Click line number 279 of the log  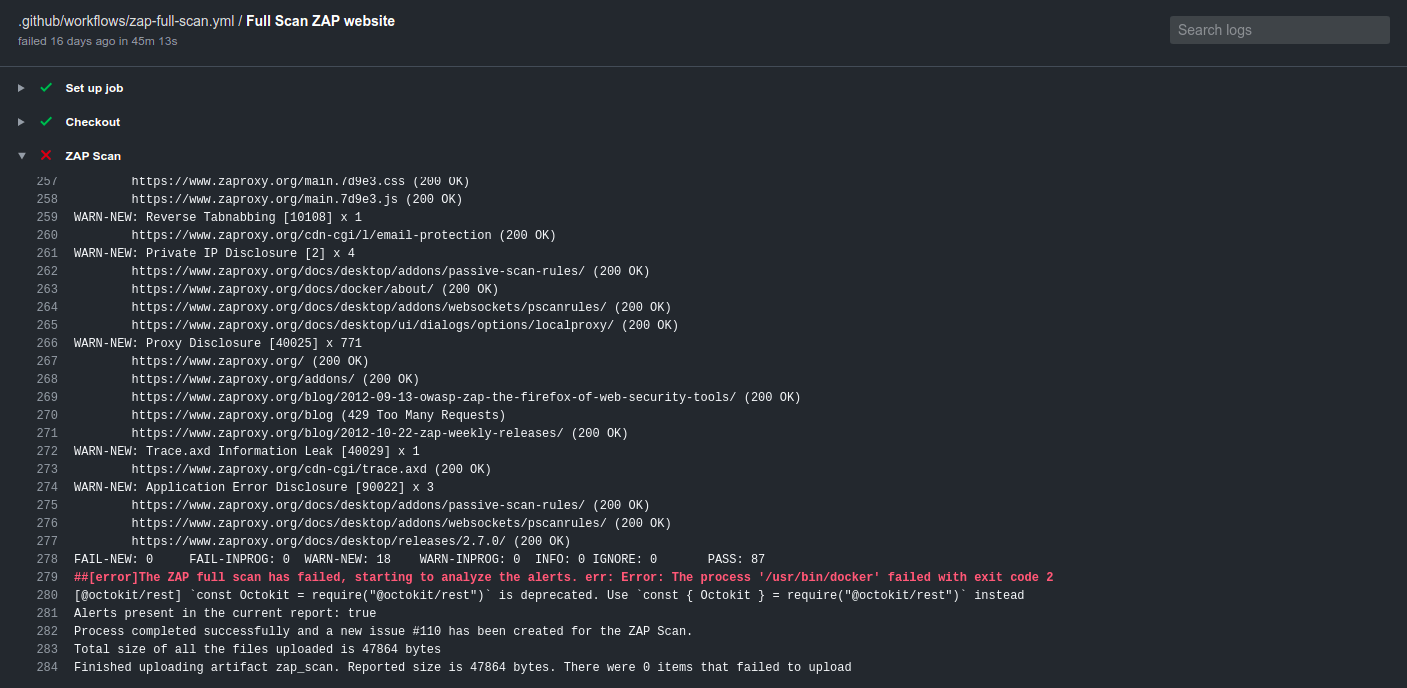46,577
